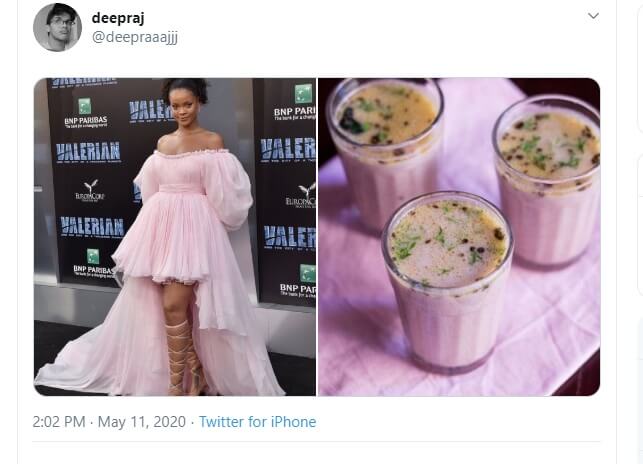
Task: Click the 2:02 PM tweet time
Action: (59, 422)
